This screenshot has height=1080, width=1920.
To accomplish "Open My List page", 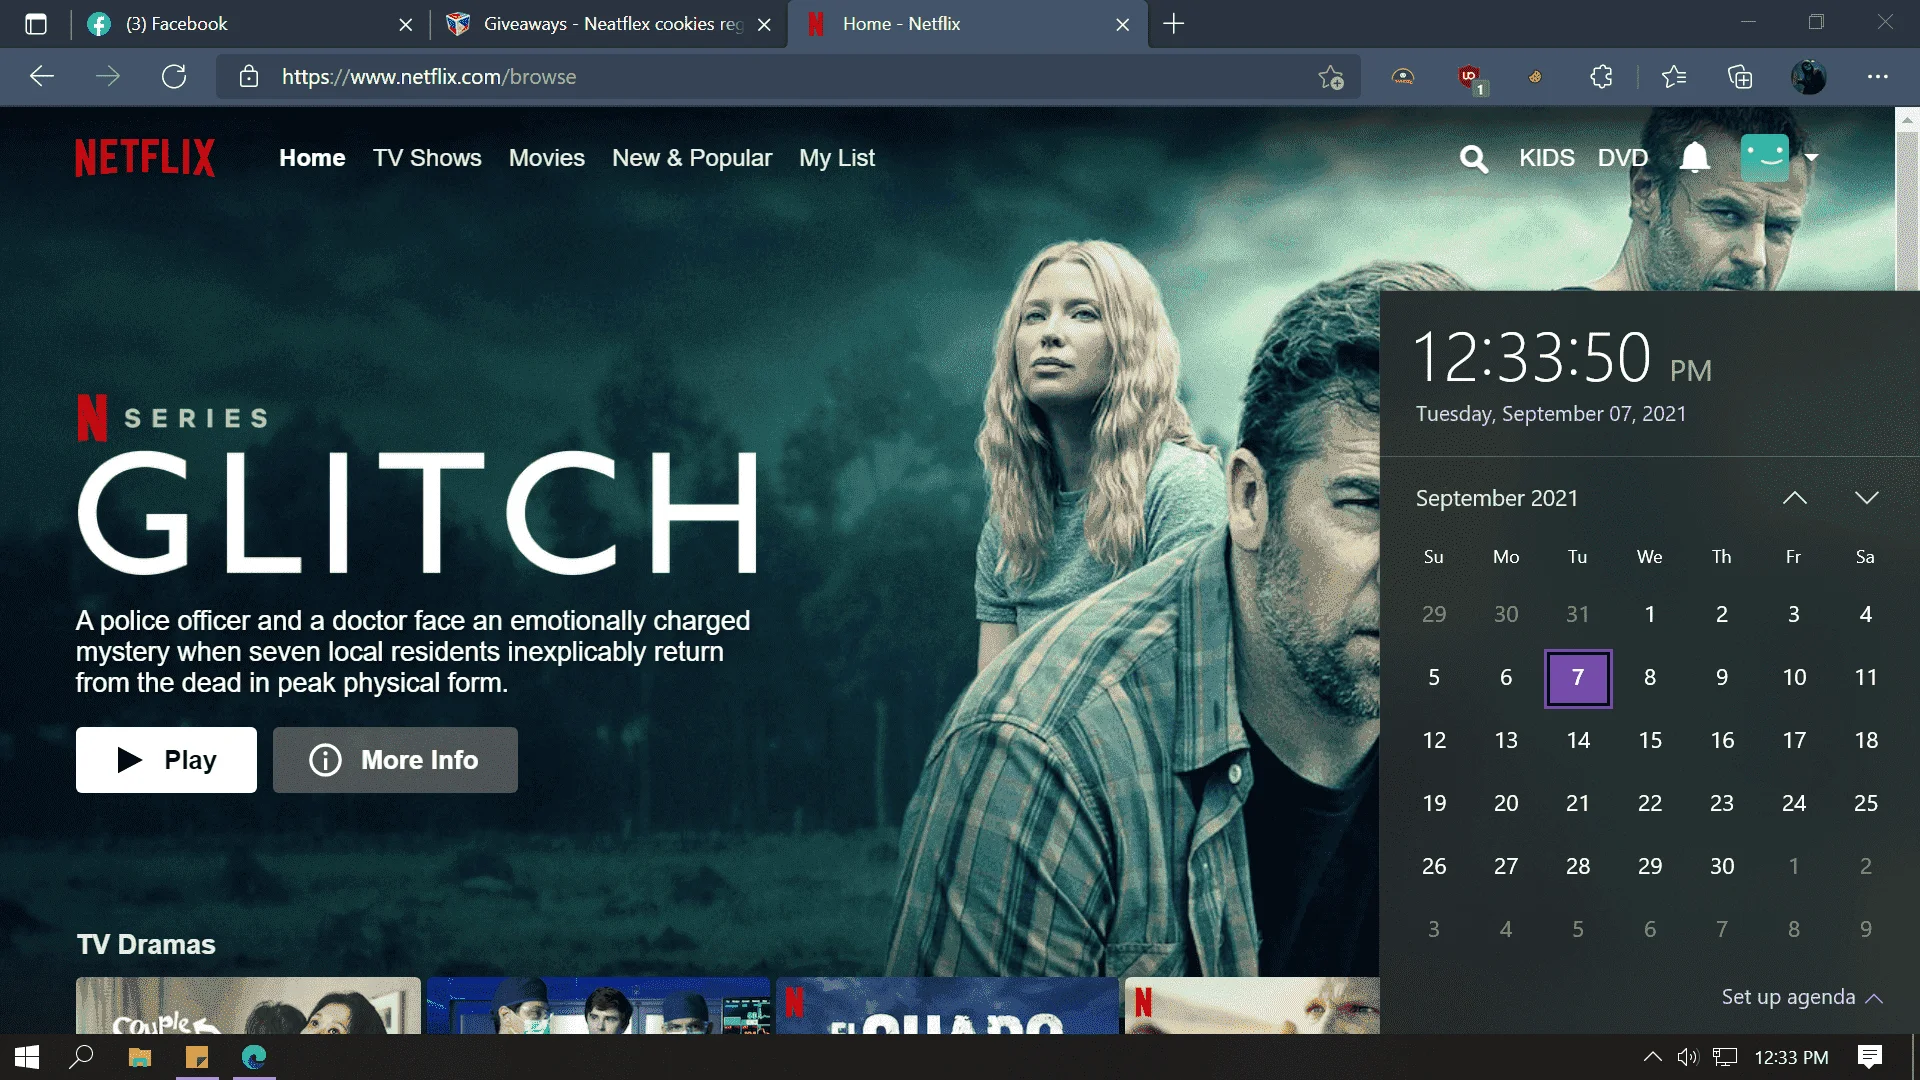I will coord(837,158).
